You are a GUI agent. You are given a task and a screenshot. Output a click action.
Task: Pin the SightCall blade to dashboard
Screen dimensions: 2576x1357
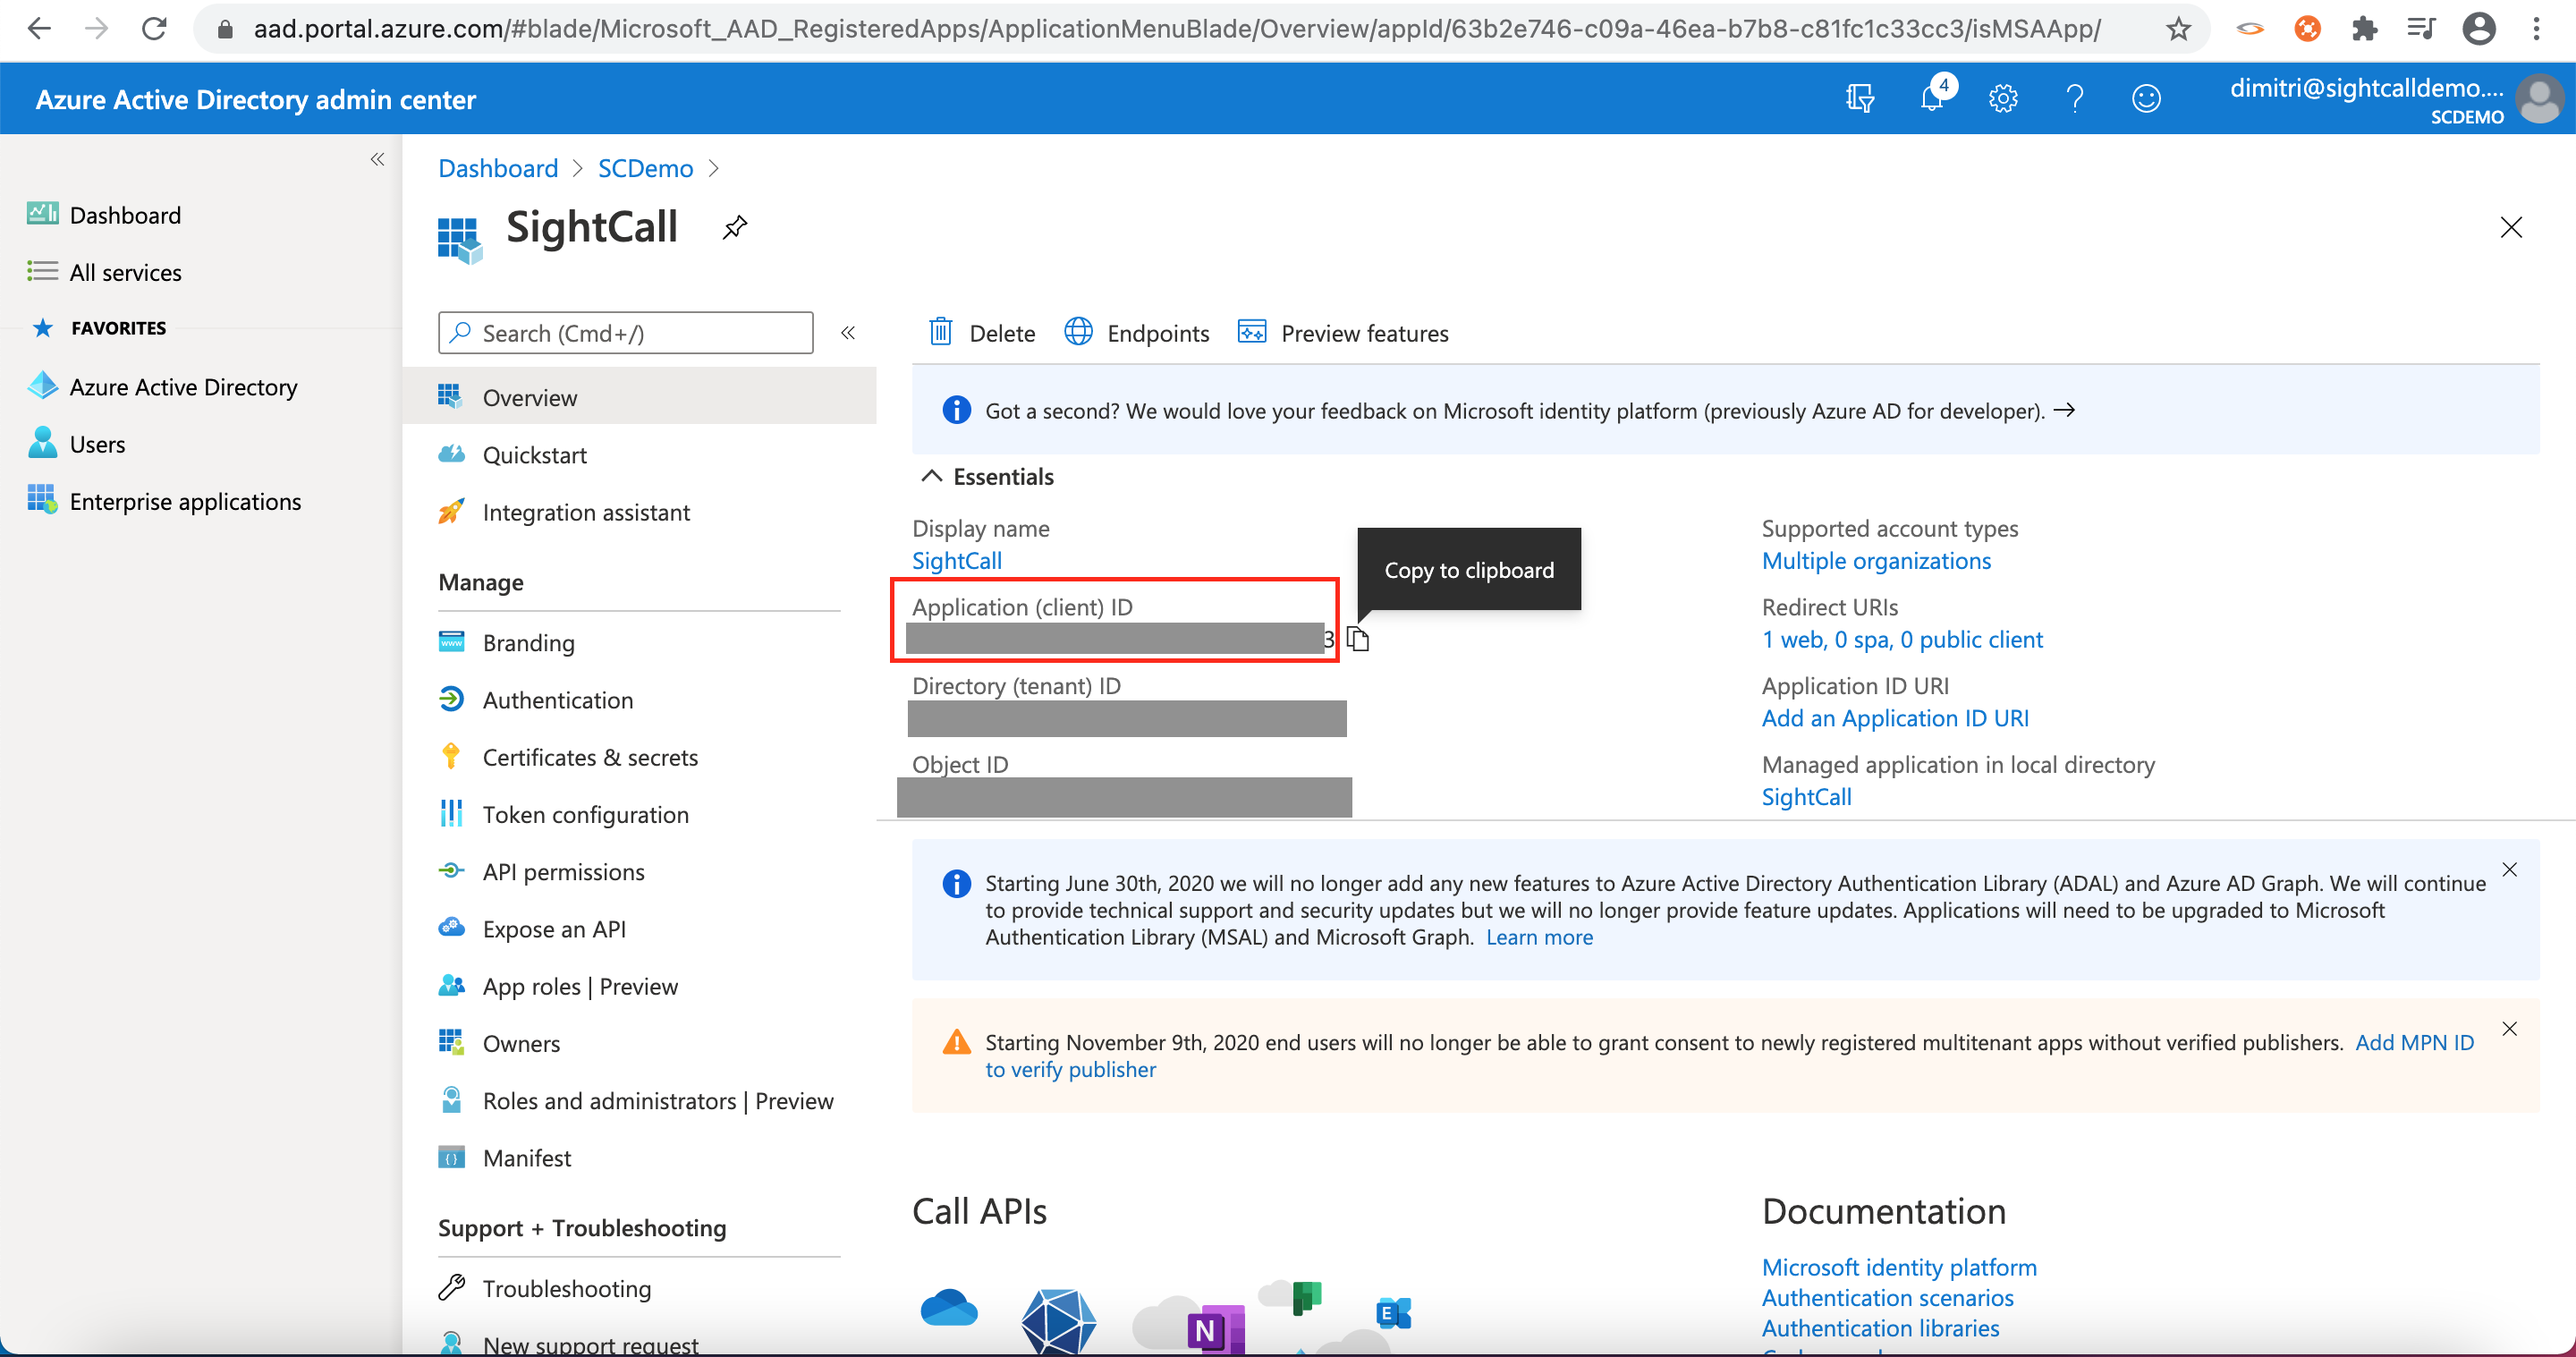click(734, 227)
